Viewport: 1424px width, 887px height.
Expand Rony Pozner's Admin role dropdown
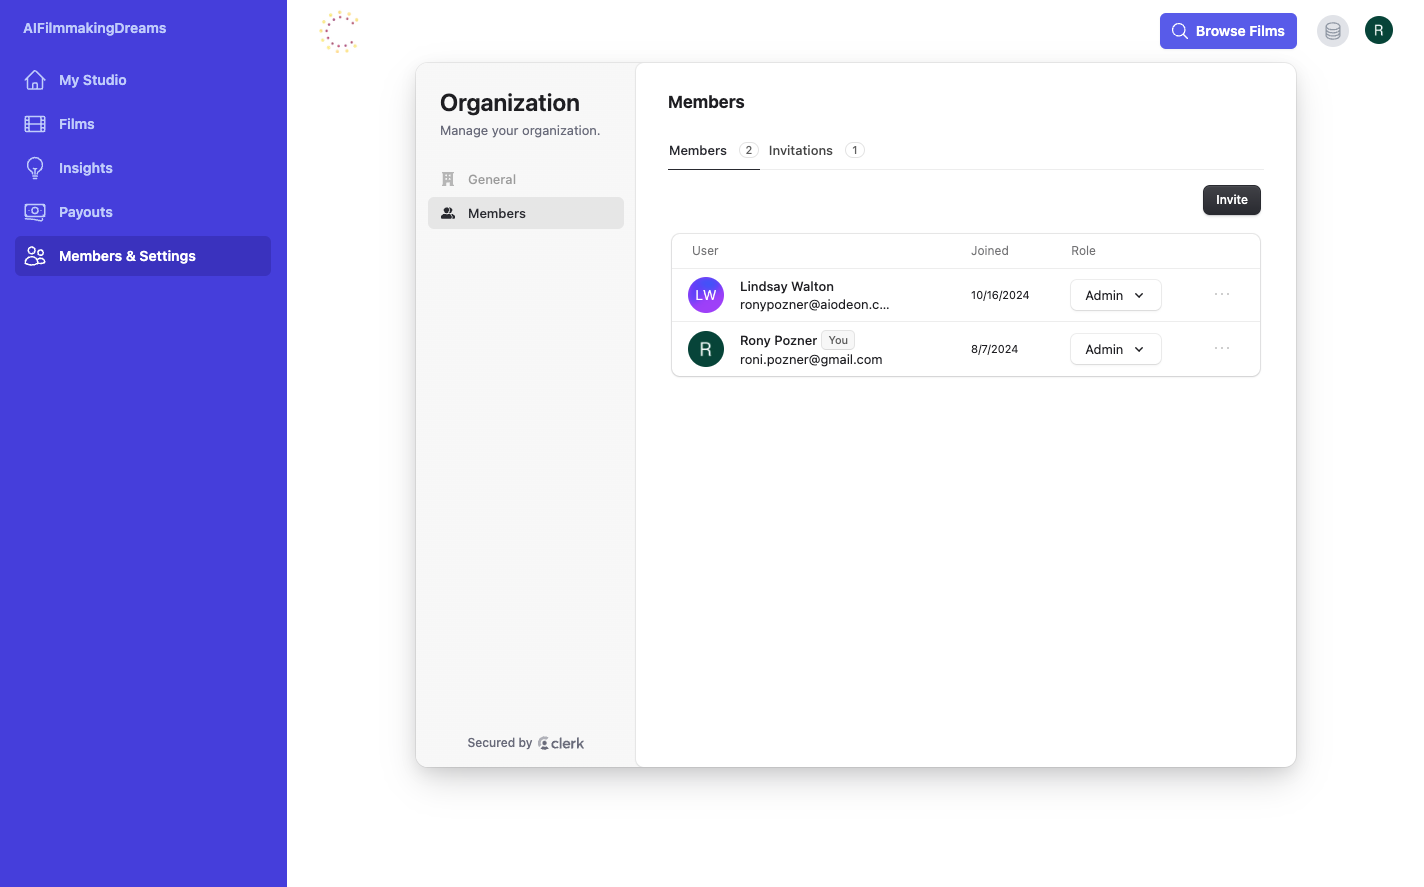(1115, 349)
